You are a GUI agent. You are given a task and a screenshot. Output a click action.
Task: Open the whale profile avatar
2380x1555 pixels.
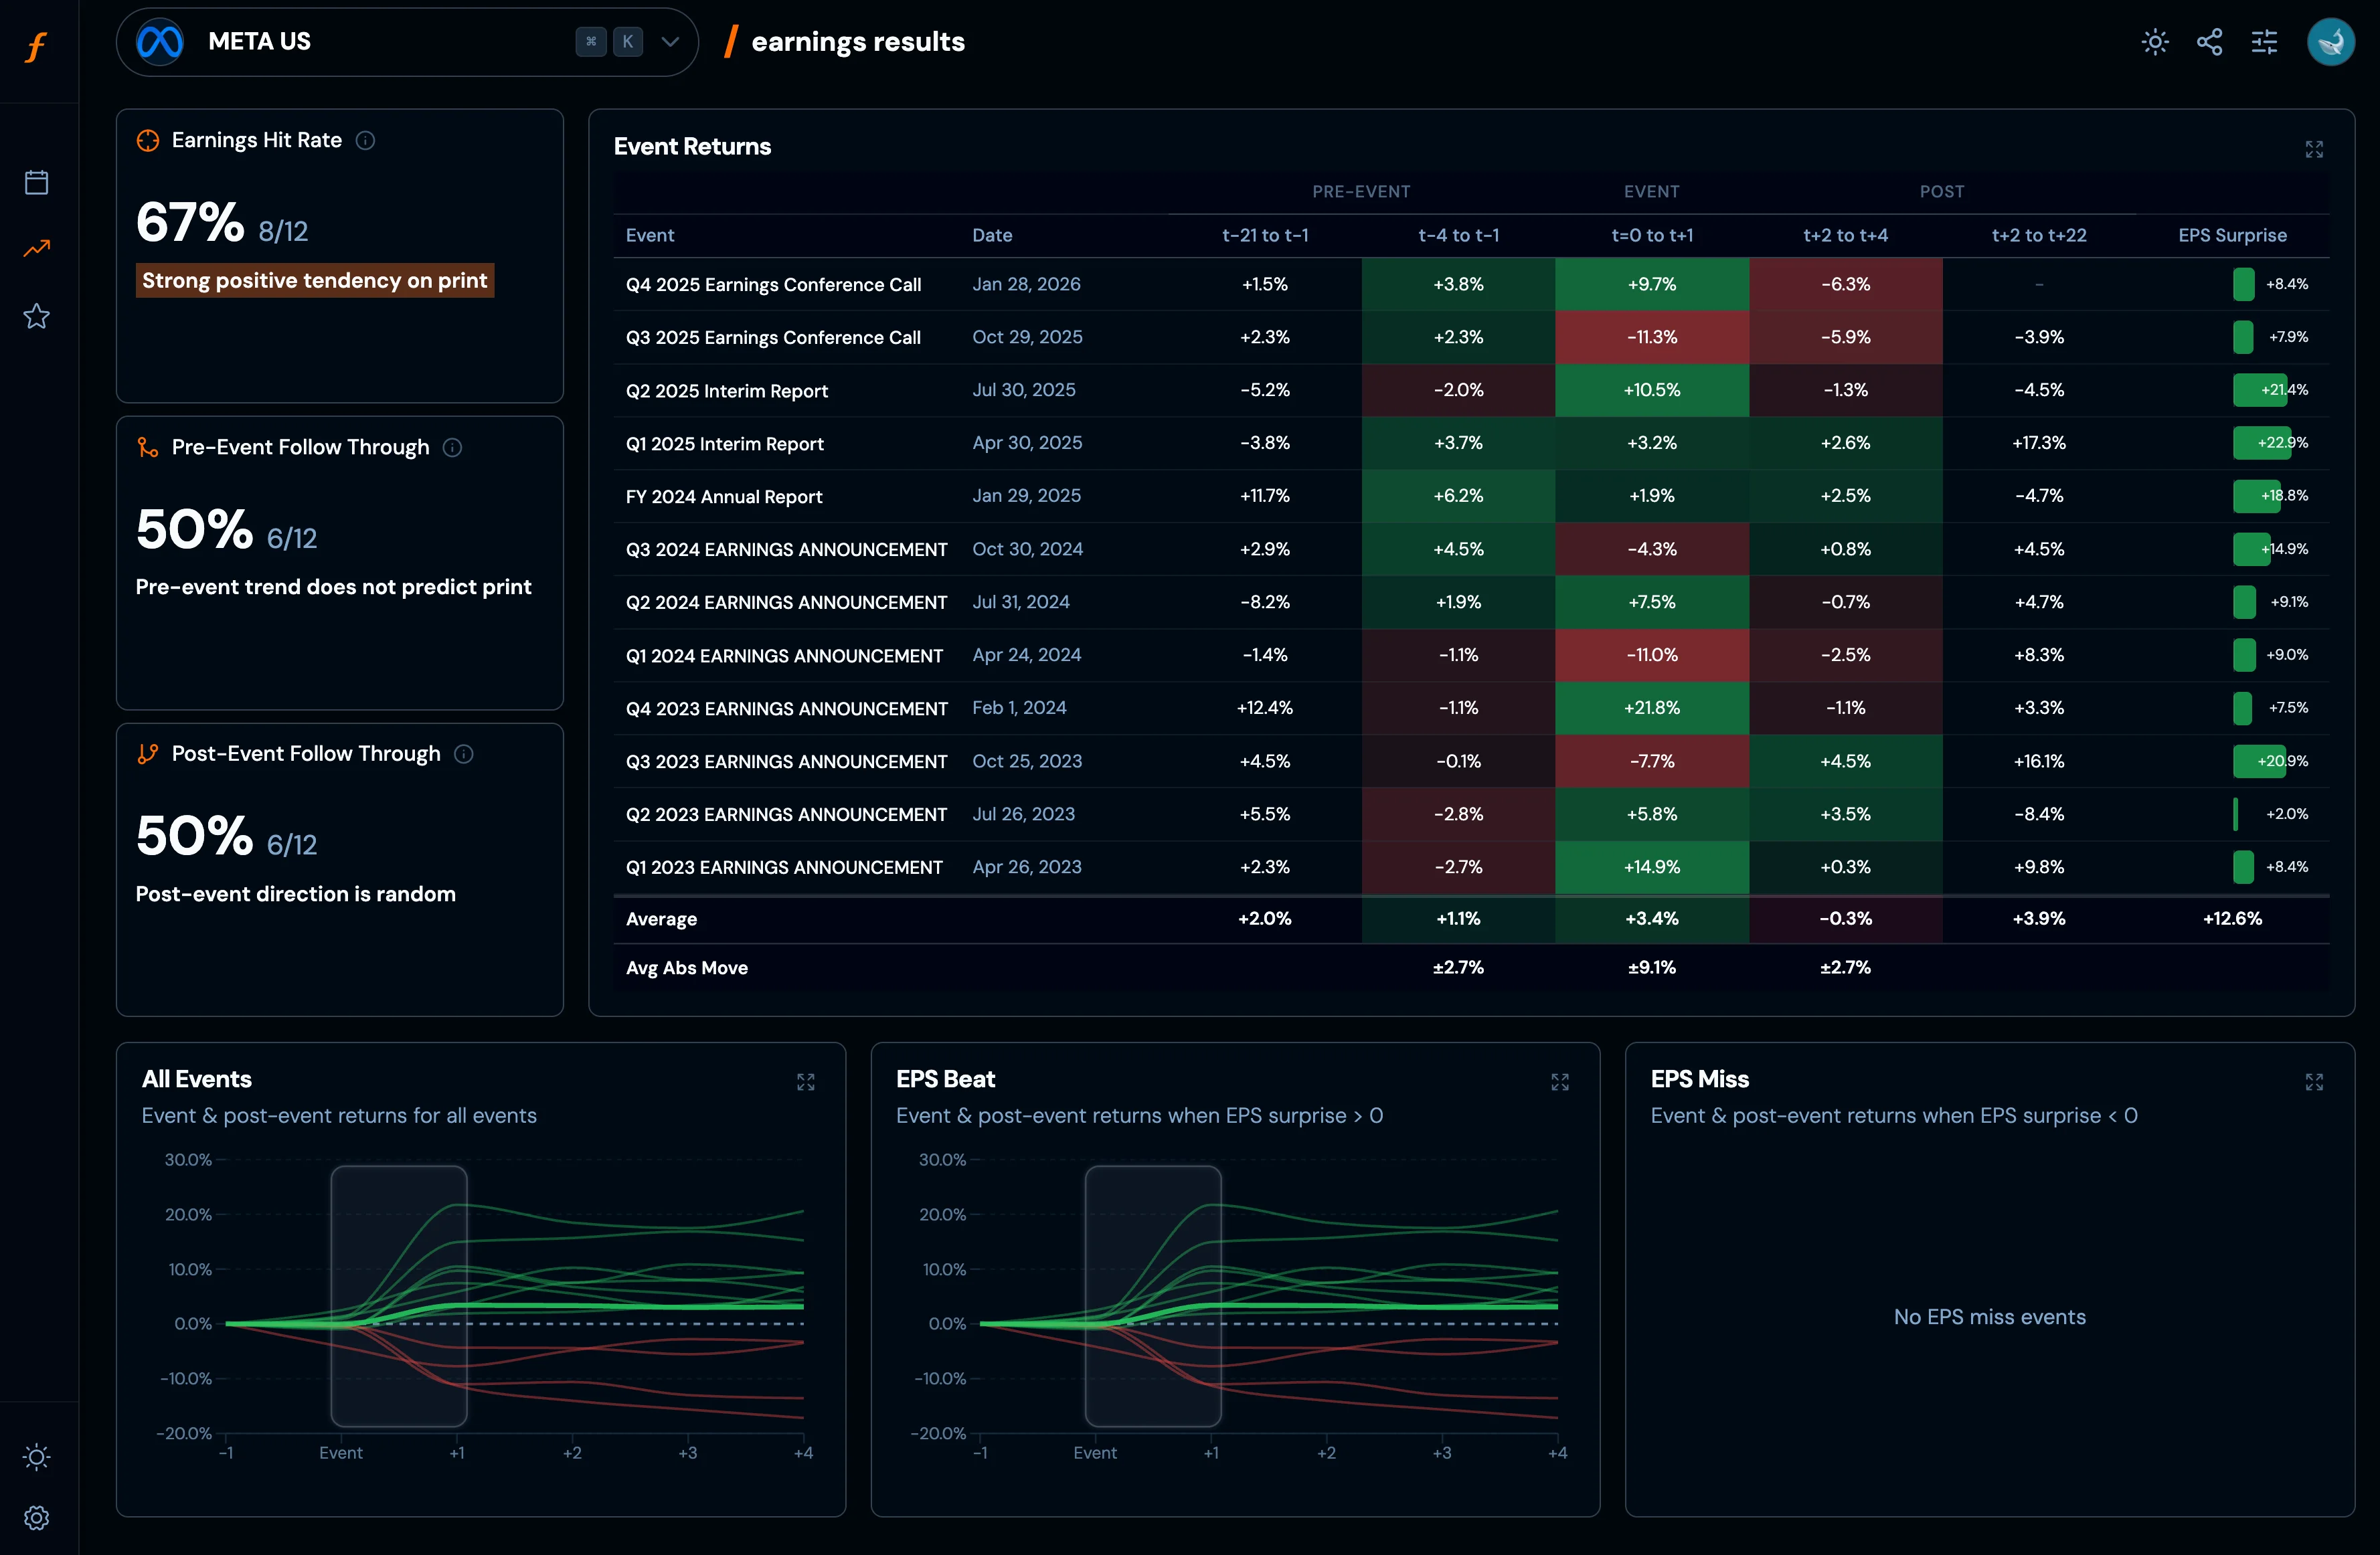[2331, 42]
